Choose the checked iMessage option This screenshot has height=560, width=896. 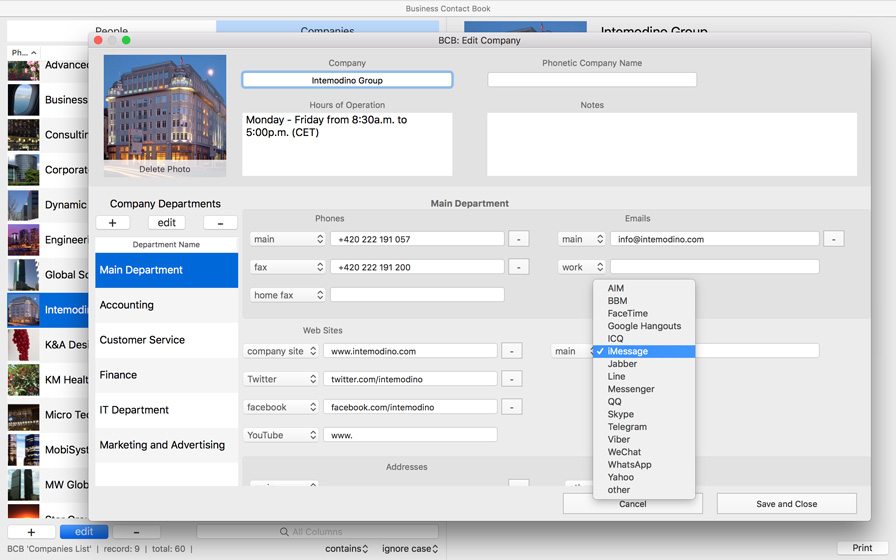click(644, 351)
